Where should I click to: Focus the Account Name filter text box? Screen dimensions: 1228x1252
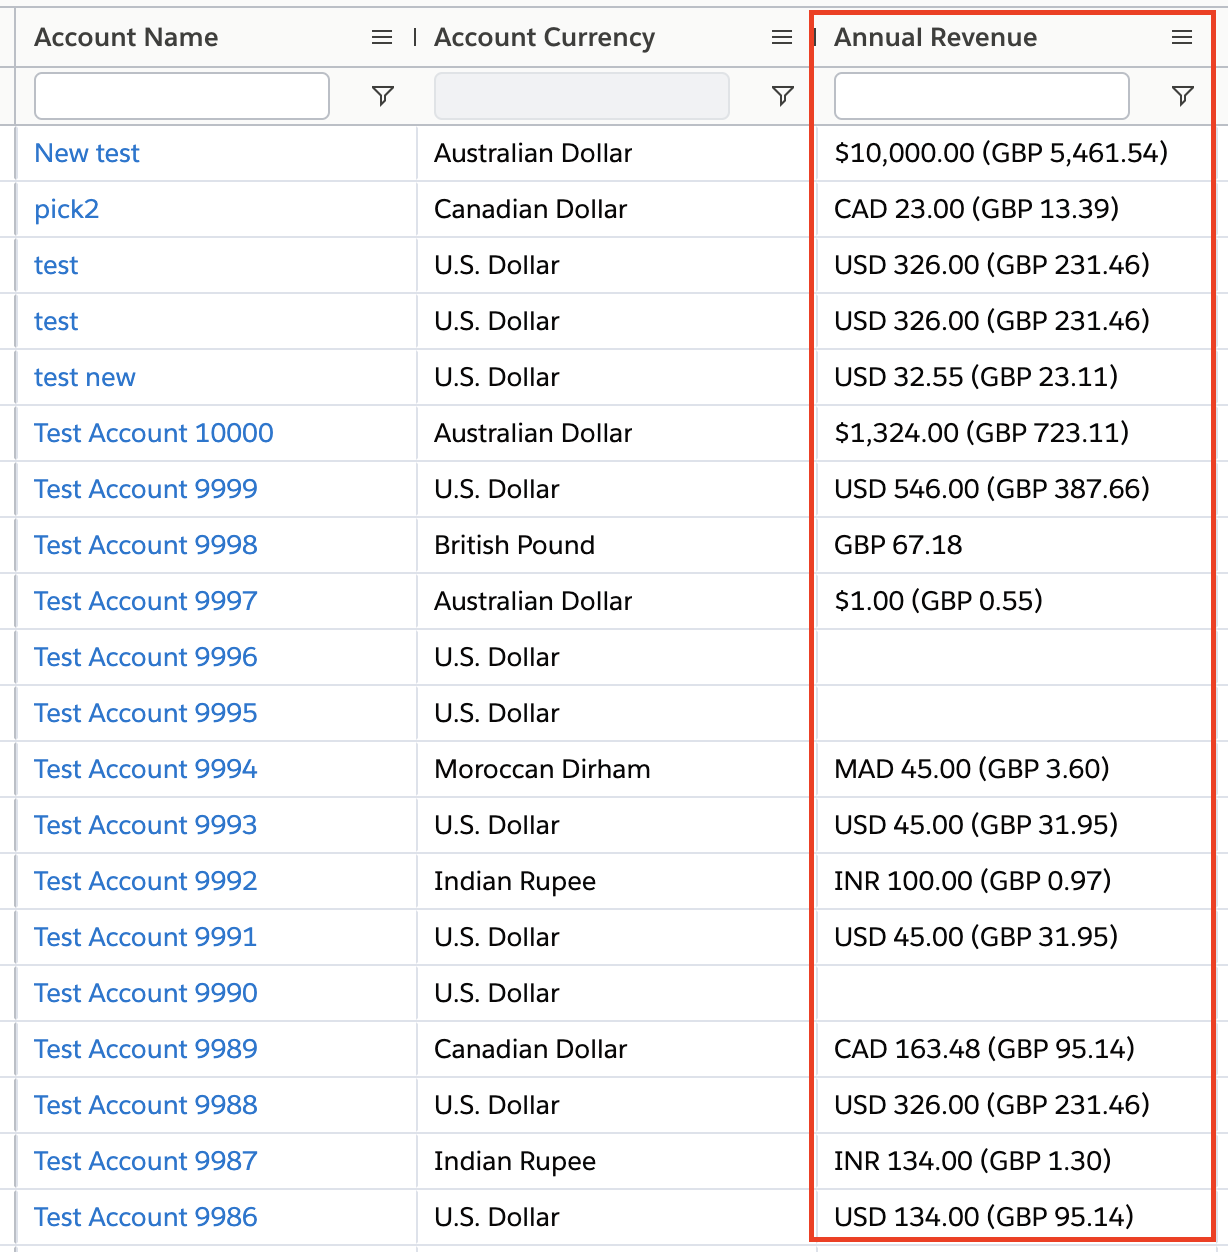click(x=182, y=96)
